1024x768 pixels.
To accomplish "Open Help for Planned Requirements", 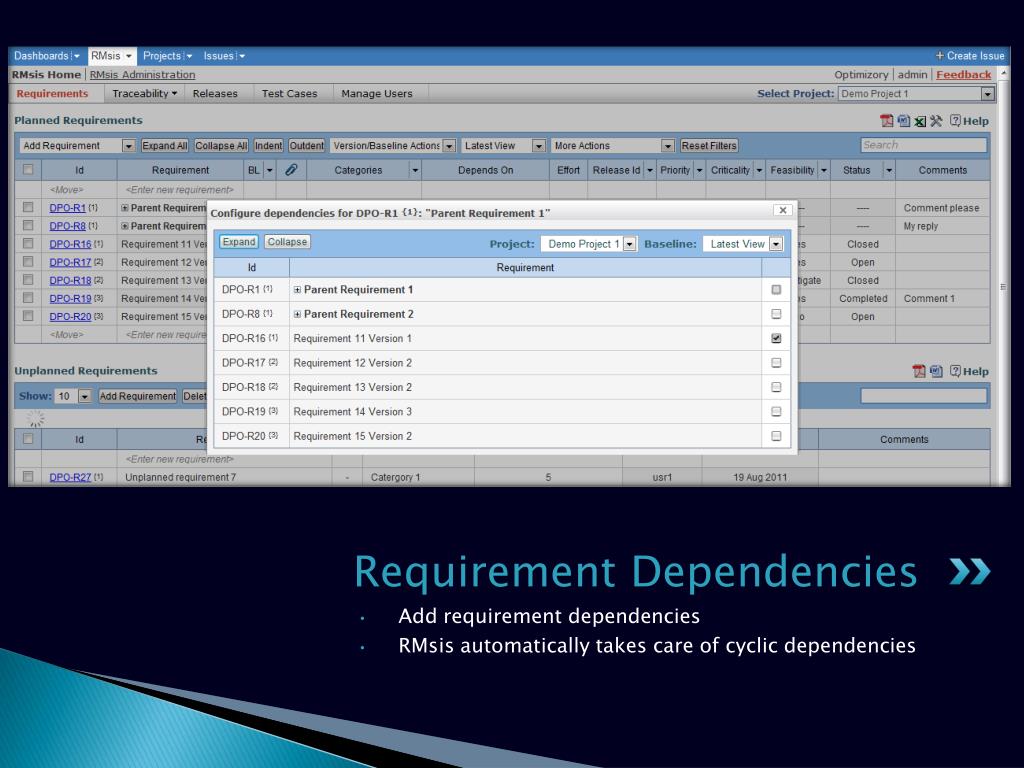I will pos(969,121).
